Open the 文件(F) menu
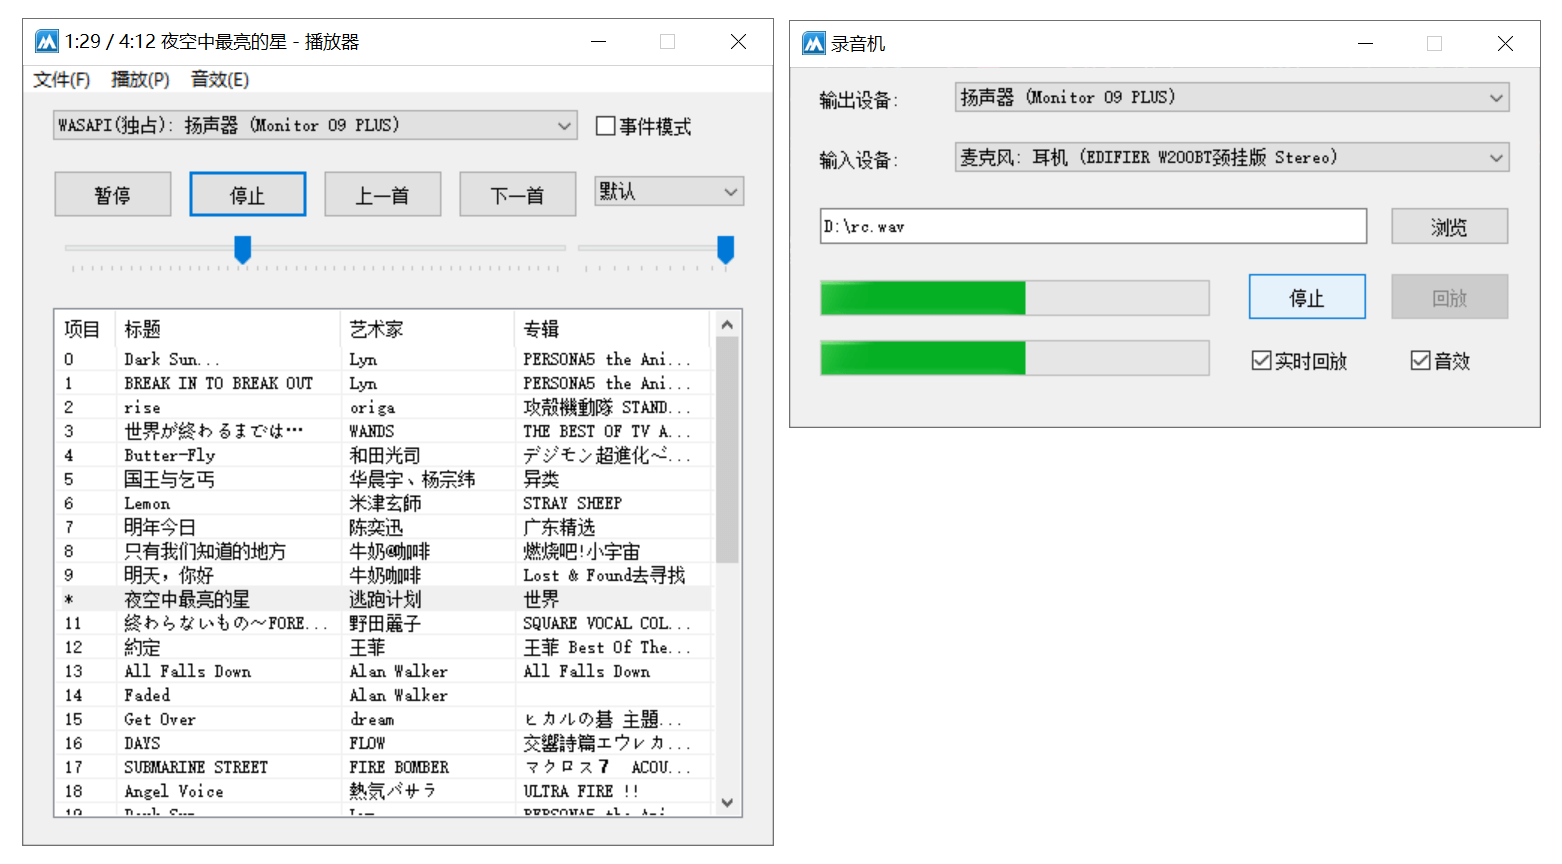Screen dimensions: 1562x864 [62, 79]
